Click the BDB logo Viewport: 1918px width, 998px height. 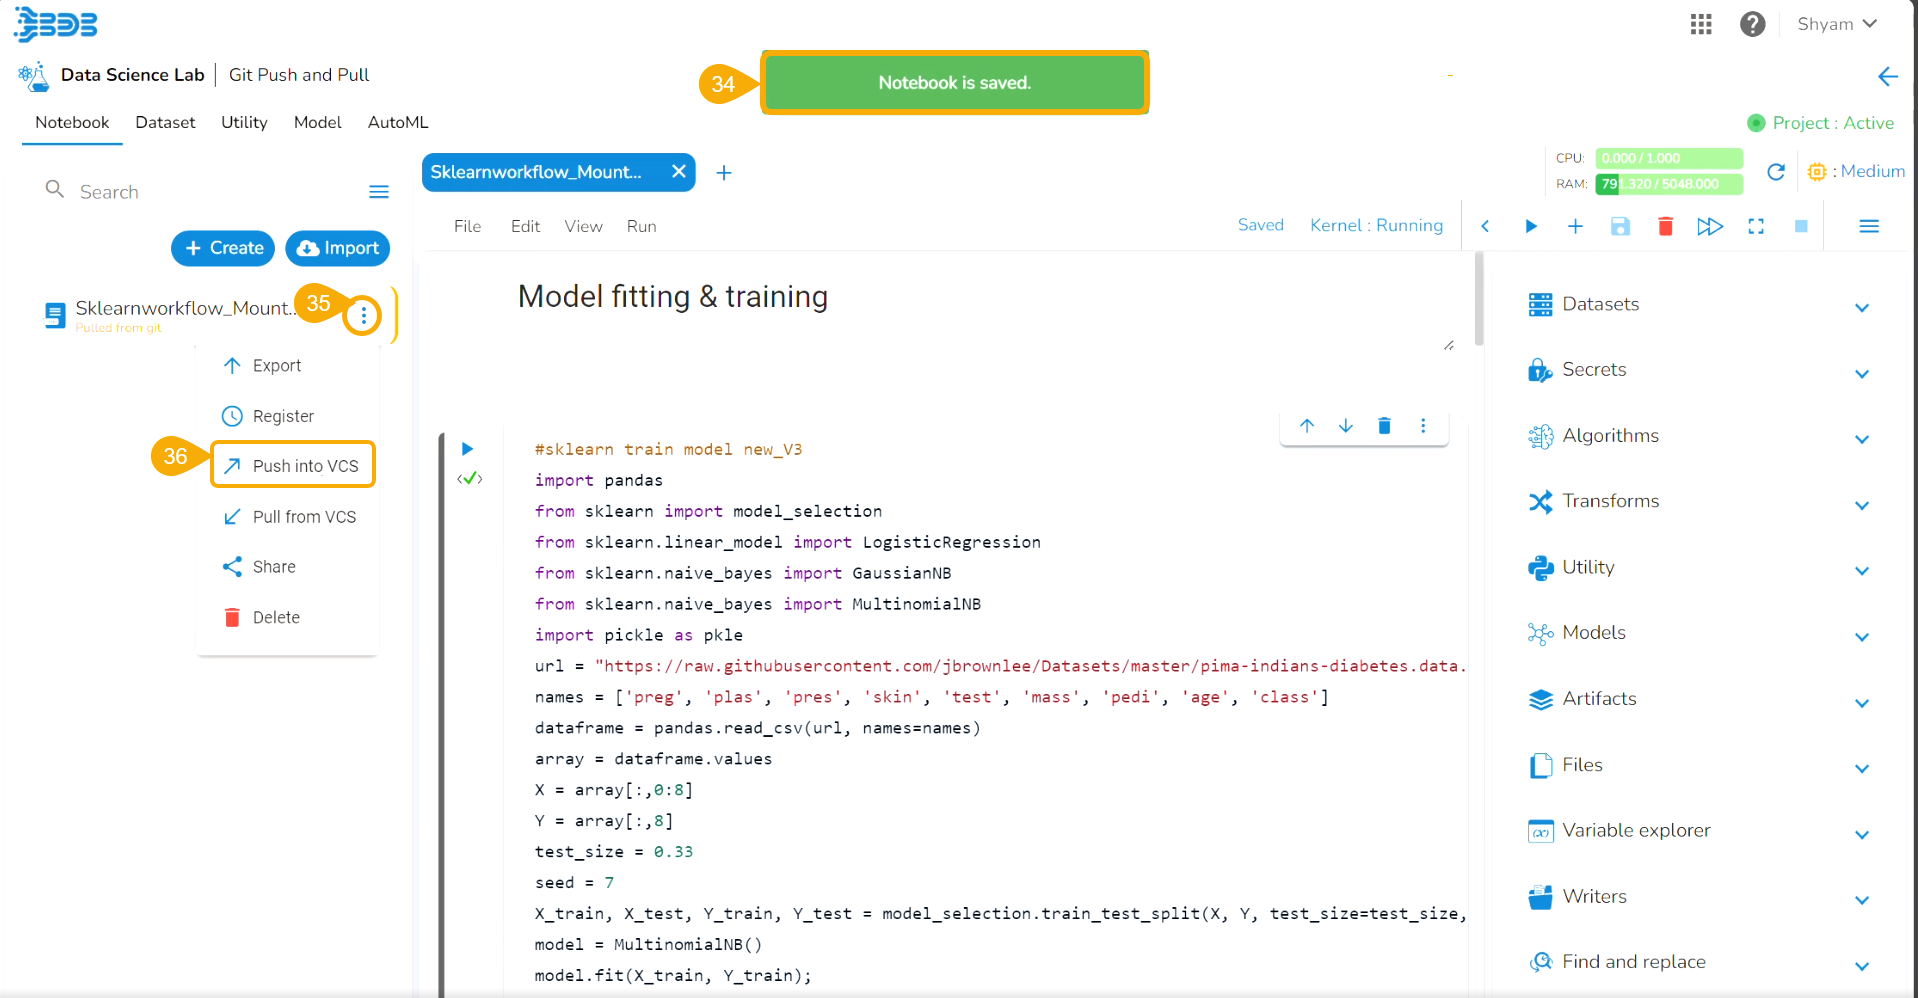click(x=56, y=24)
